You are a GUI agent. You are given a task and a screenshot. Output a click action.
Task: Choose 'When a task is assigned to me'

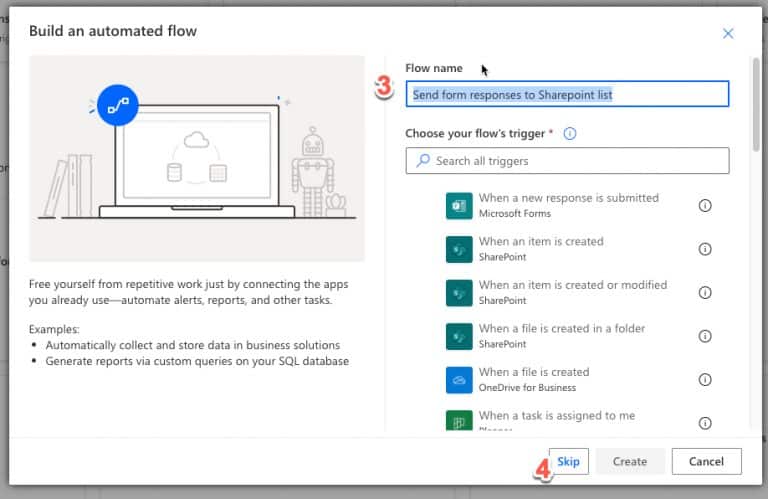tap(556, 416)
